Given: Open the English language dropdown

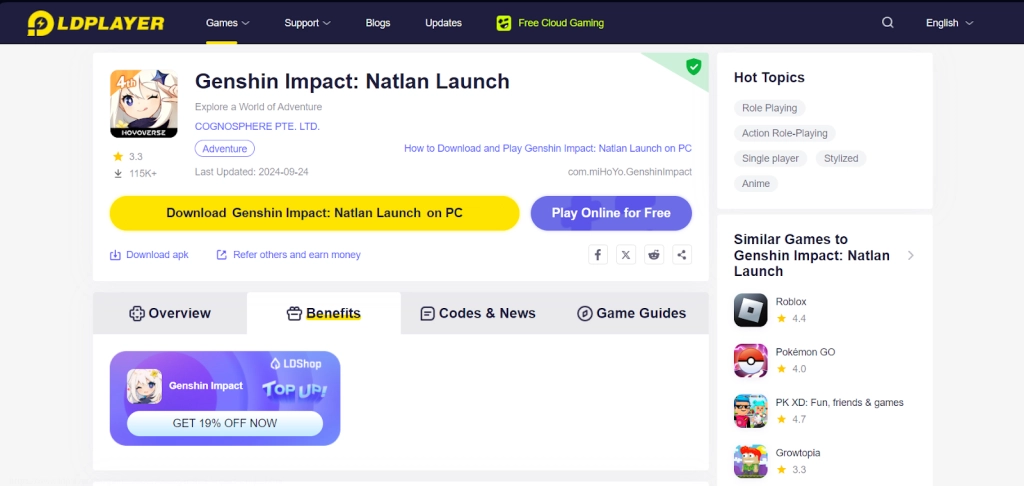Looking at the screenshot, I should click(950, 23).
